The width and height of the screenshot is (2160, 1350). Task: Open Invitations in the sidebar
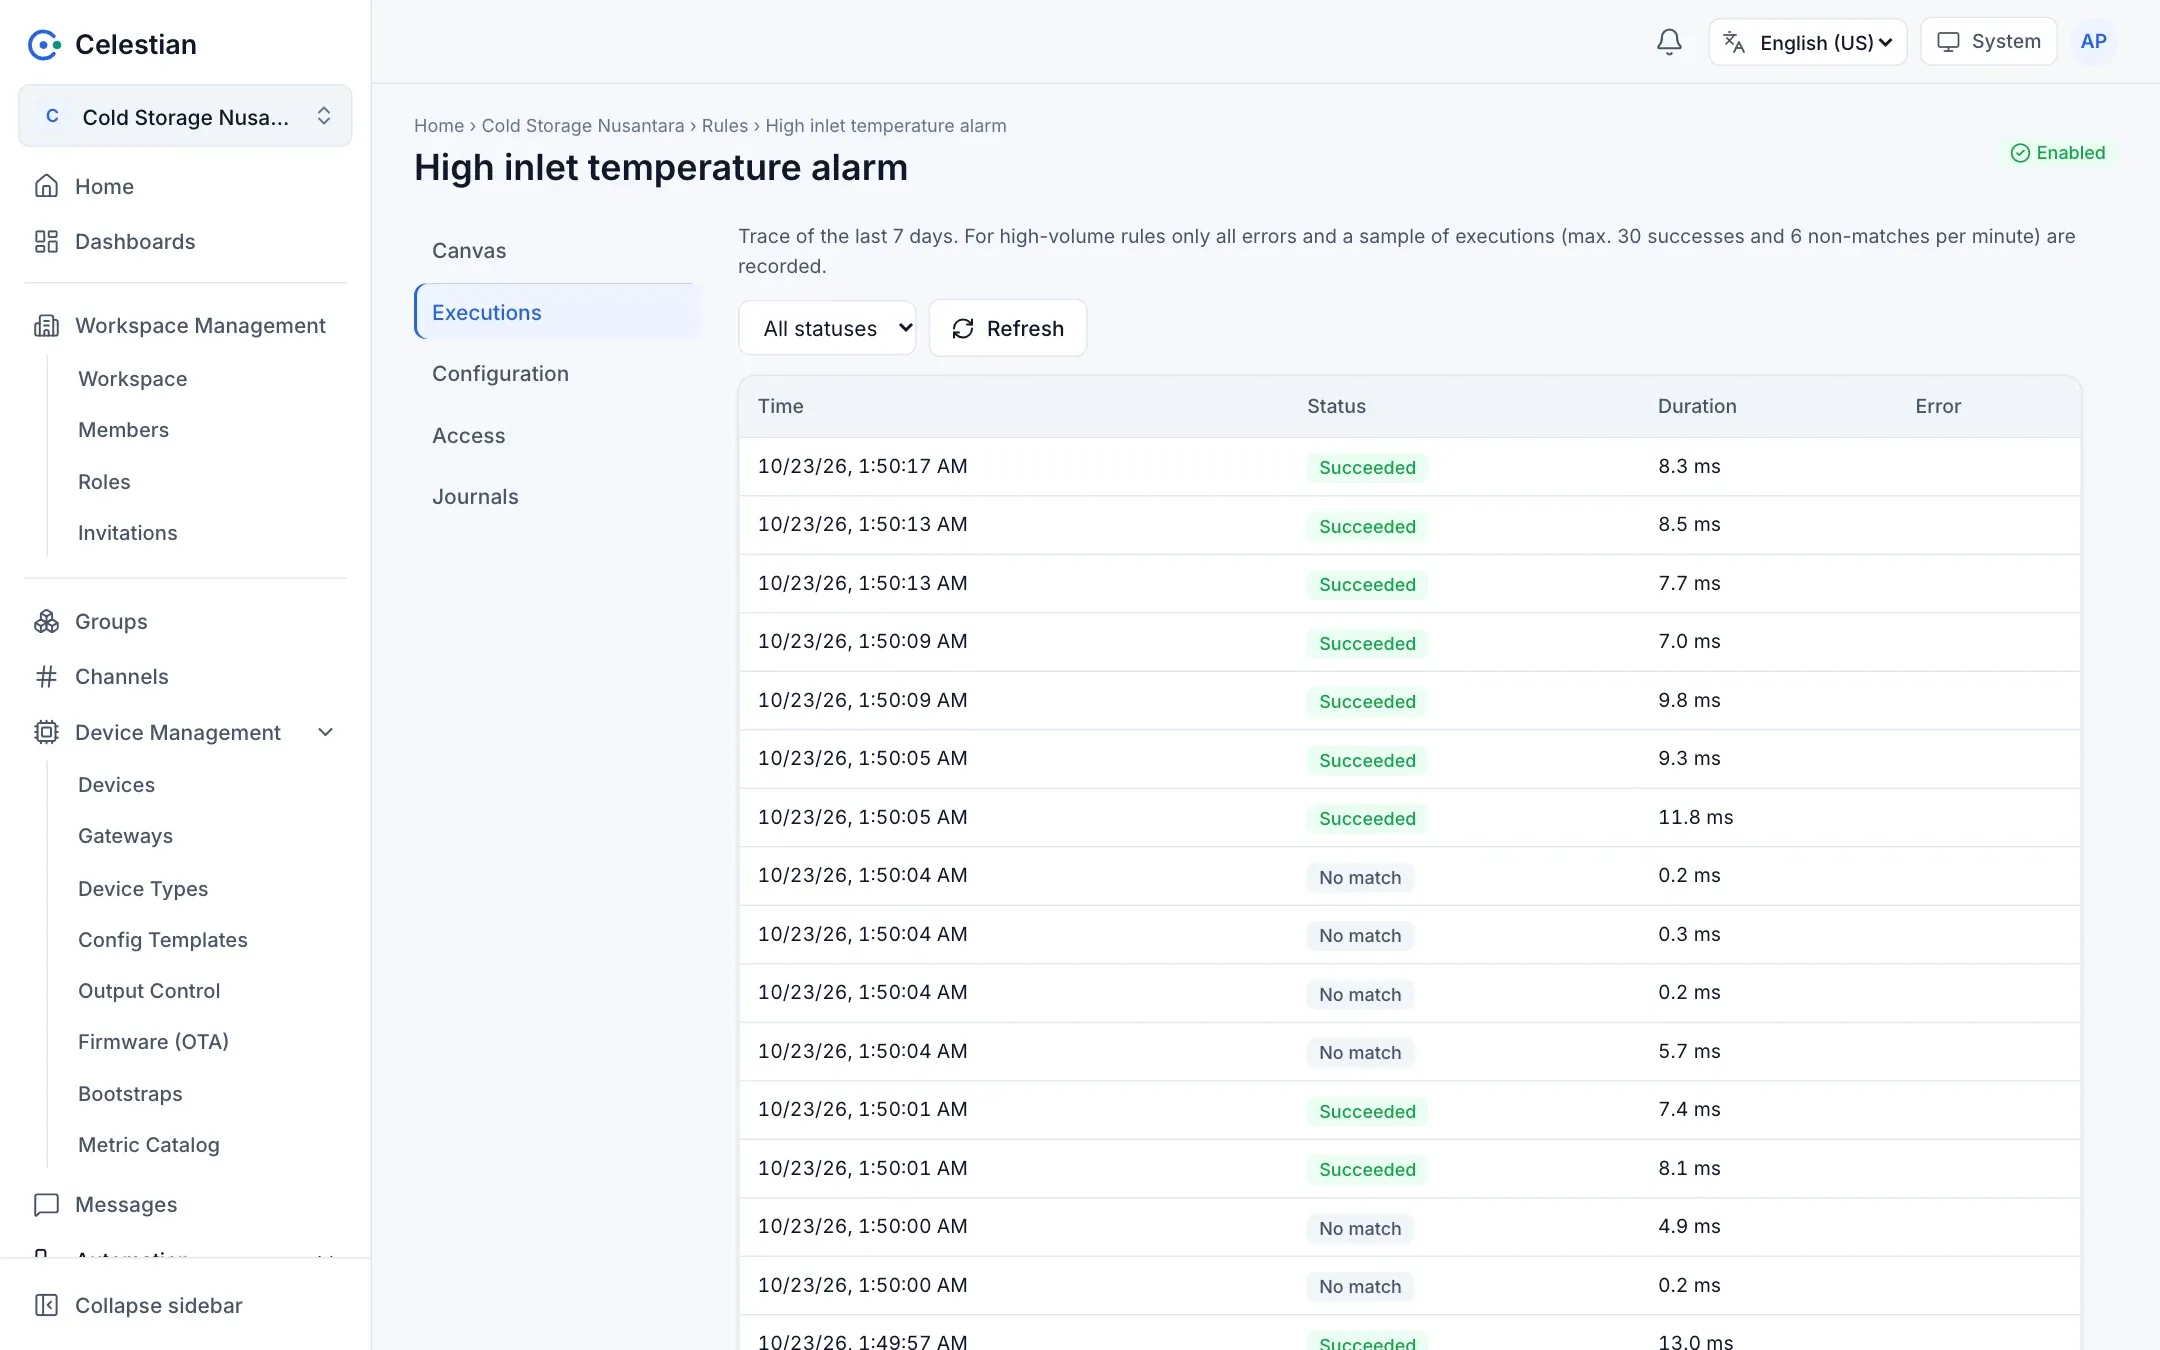pyautogui.click(x=128, y=533)
